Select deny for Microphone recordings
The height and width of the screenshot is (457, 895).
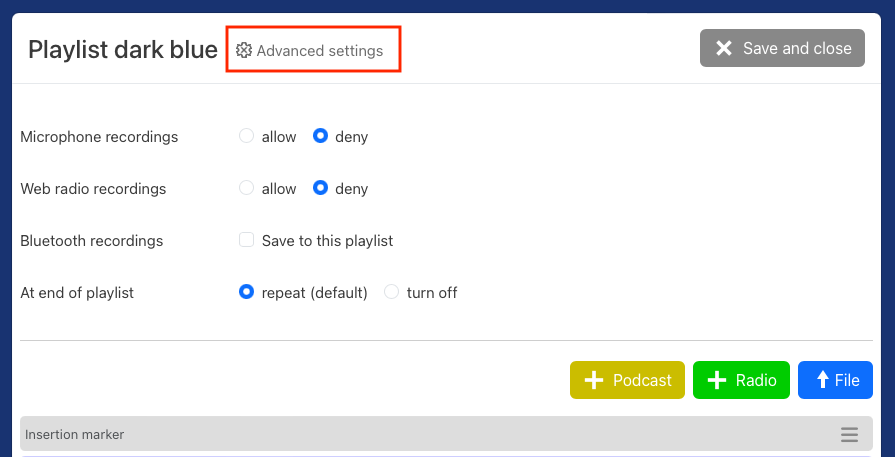(321, 137)
